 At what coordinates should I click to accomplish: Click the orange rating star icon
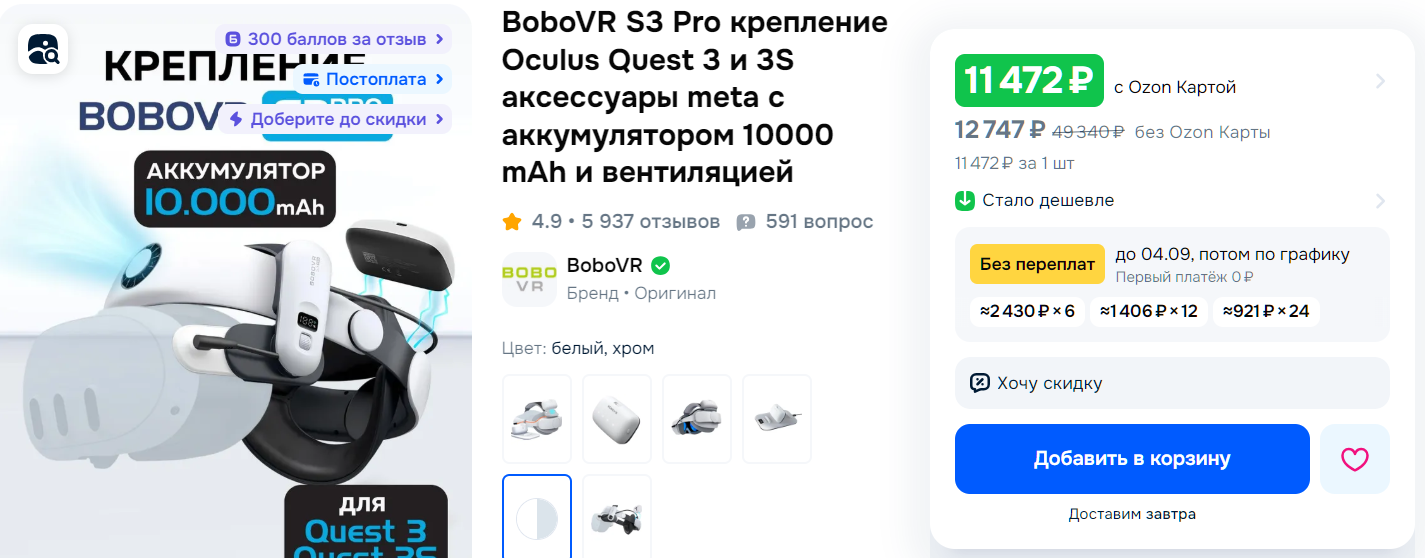512,221
